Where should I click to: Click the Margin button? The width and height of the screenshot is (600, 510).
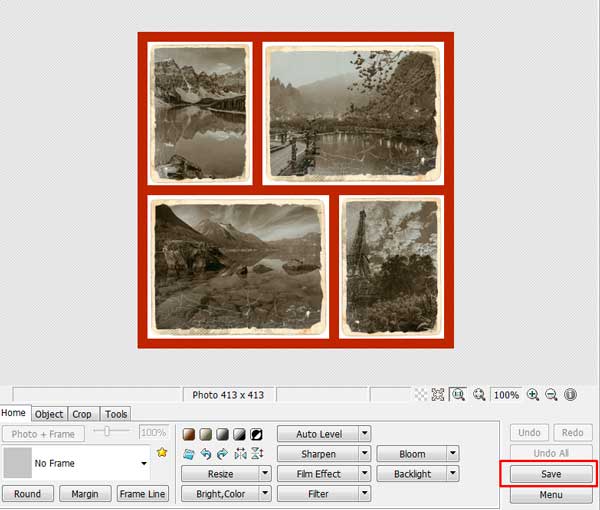pyautogui.click(x=85, y=494)
